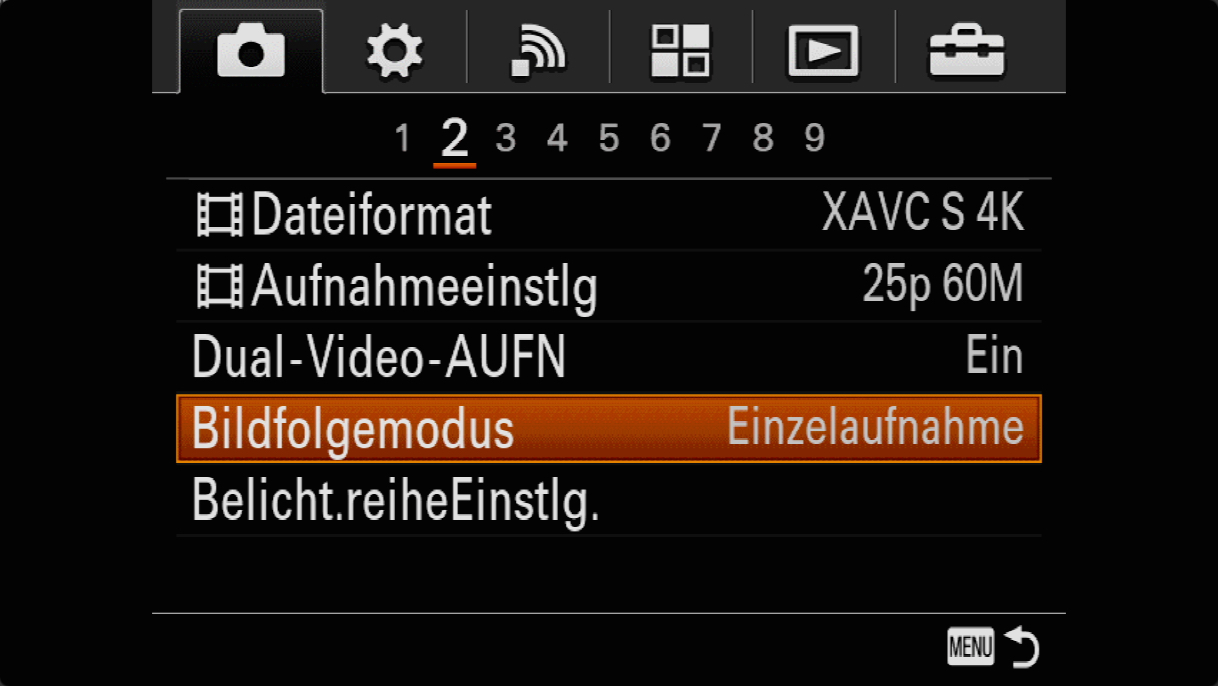
Task: Toggle Dual-Video-AUFN Ein setting
Action: pos(608,357)
